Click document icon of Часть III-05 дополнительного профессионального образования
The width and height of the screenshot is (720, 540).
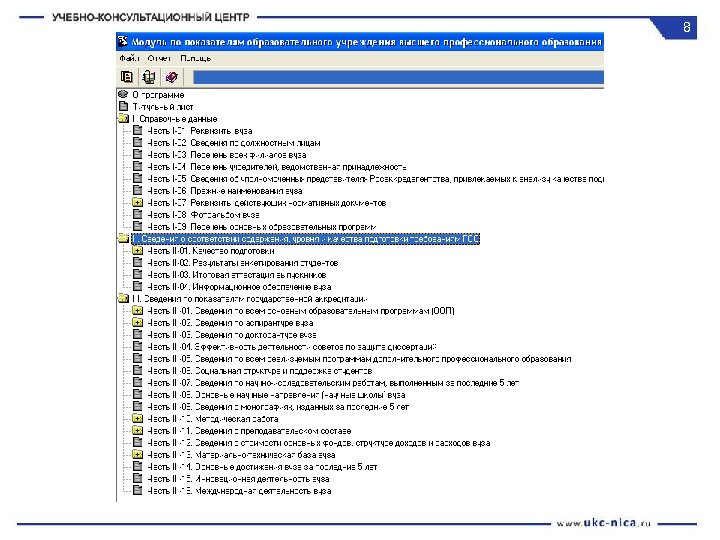tap(137, 359)
